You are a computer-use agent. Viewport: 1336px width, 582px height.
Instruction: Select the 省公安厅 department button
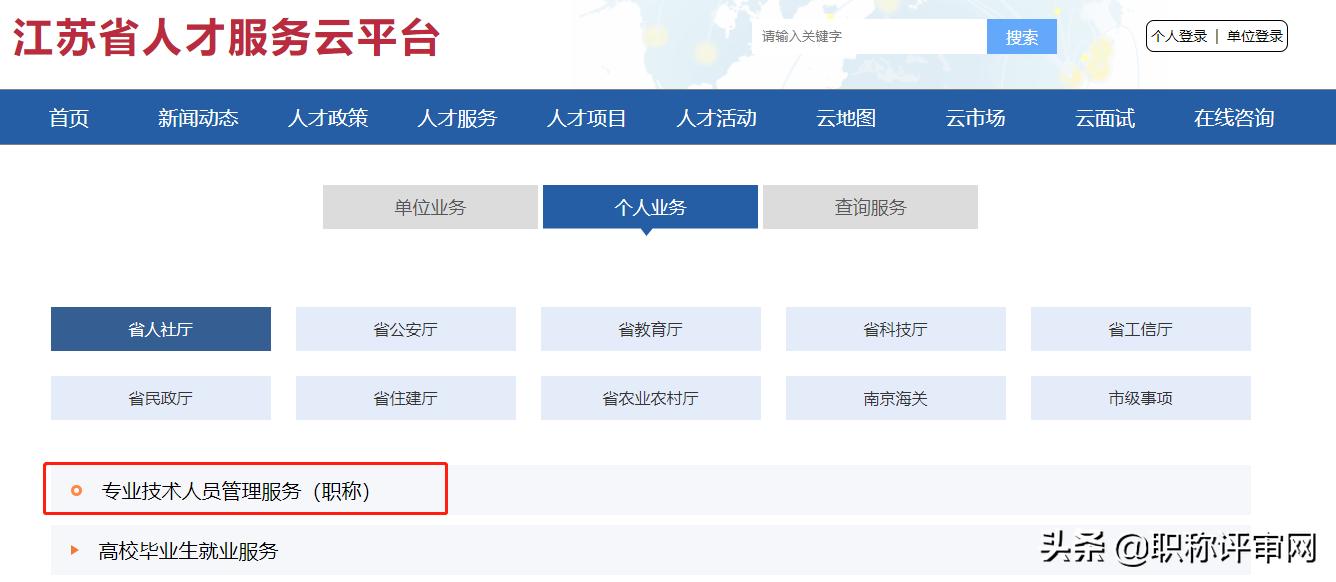coord(405,328)
